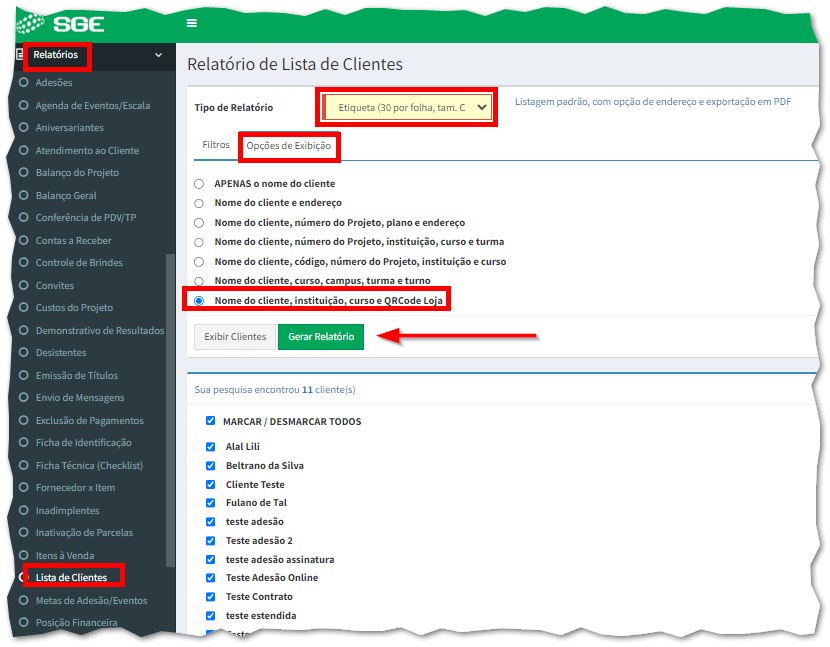The width and height of the screenshot is (830, 647).
Task: Click the Exibir Clientes button
Action: pos(235,337)
